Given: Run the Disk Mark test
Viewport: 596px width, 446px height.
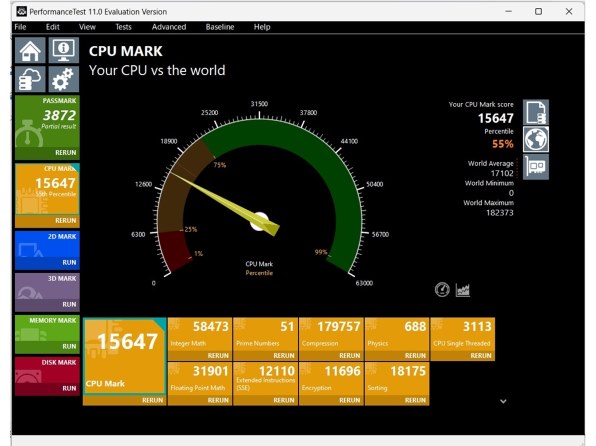Looking at the screenshot, I should tap(69, 388).
